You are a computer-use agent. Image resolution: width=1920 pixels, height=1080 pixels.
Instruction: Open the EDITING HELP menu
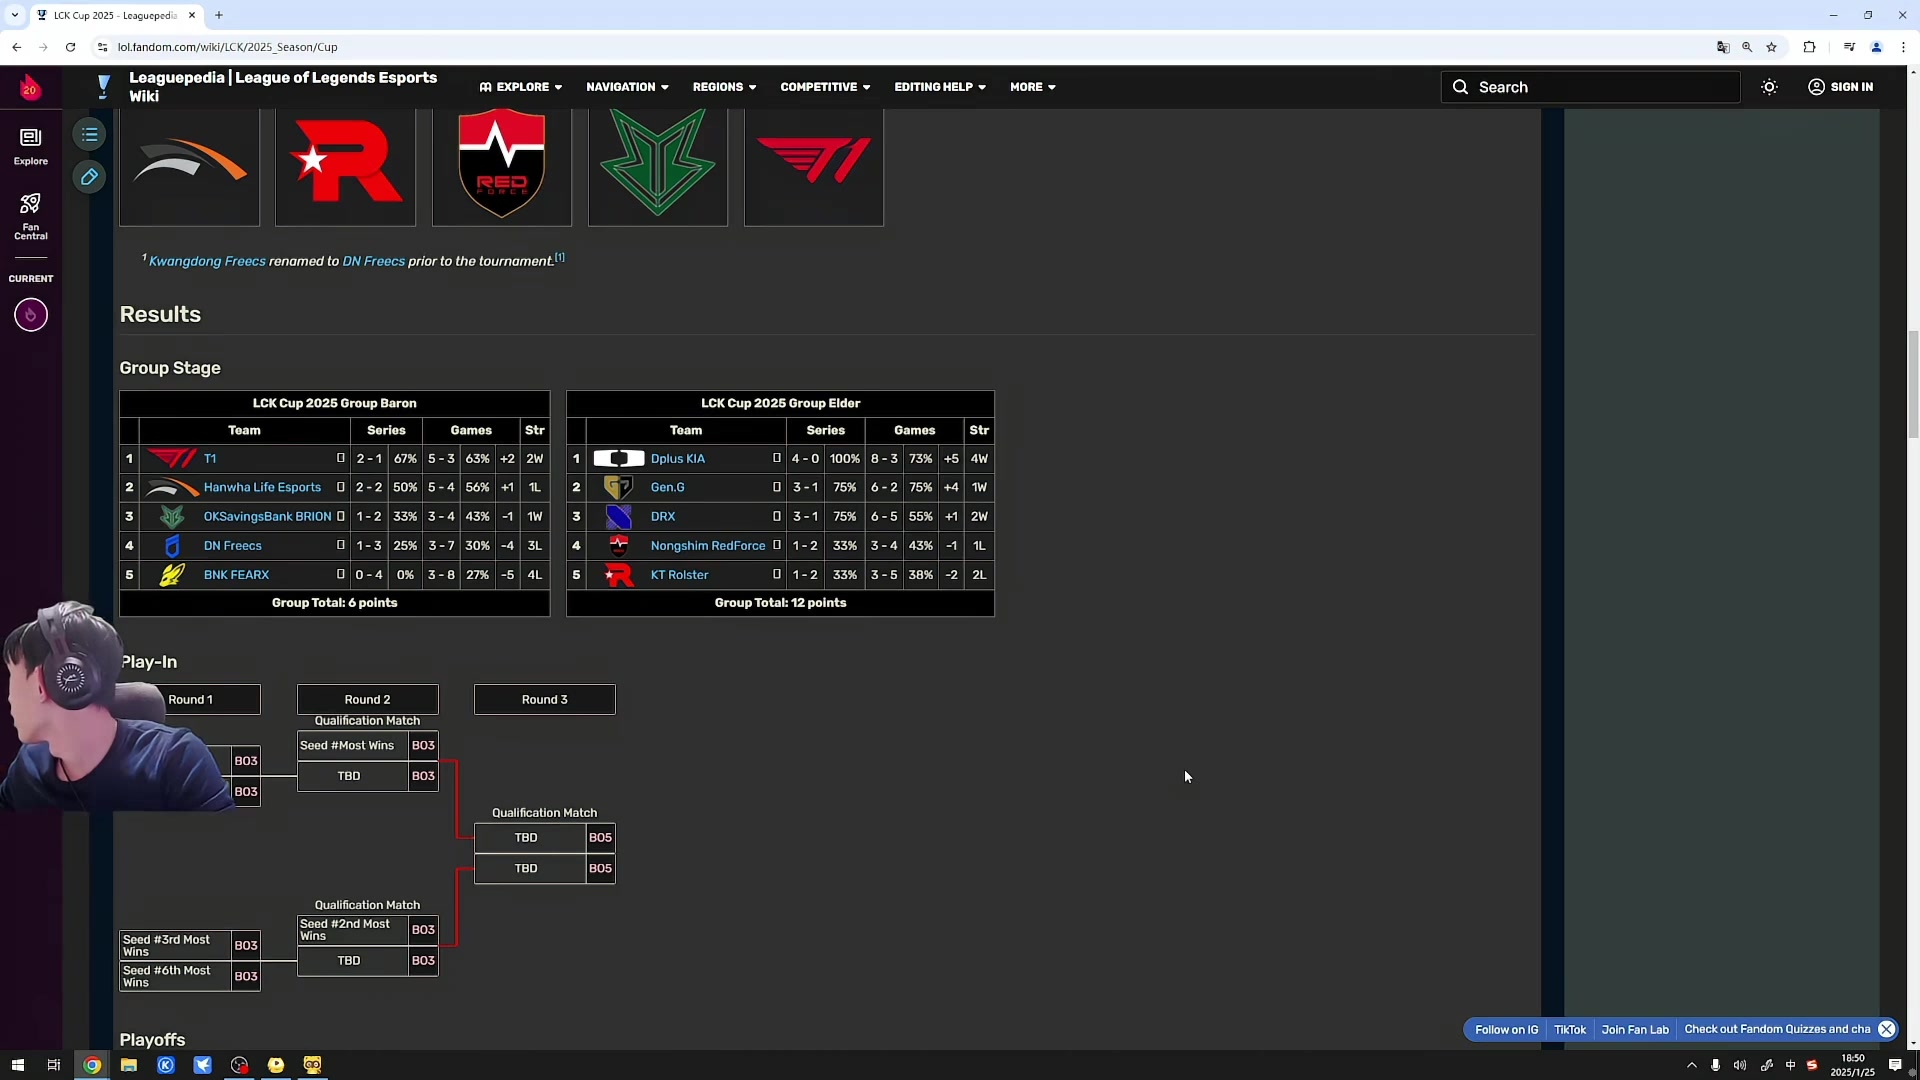coord(940,87)
